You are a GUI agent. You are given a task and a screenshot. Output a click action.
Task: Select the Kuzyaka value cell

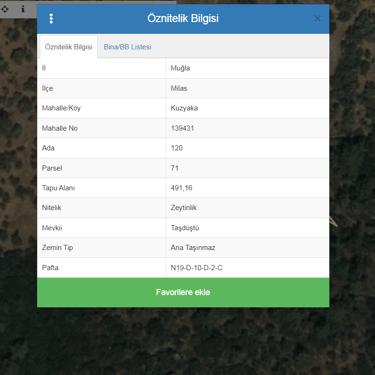pos(247,108)
